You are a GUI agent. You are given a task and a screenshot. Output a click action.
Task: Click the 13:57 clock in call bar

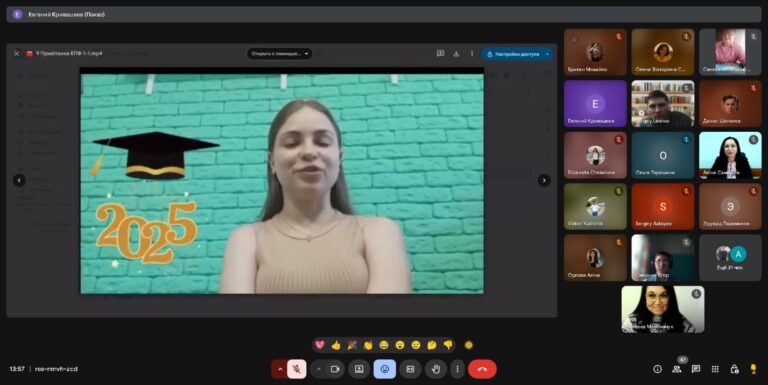pyautogui.click(x=17, y=369)
